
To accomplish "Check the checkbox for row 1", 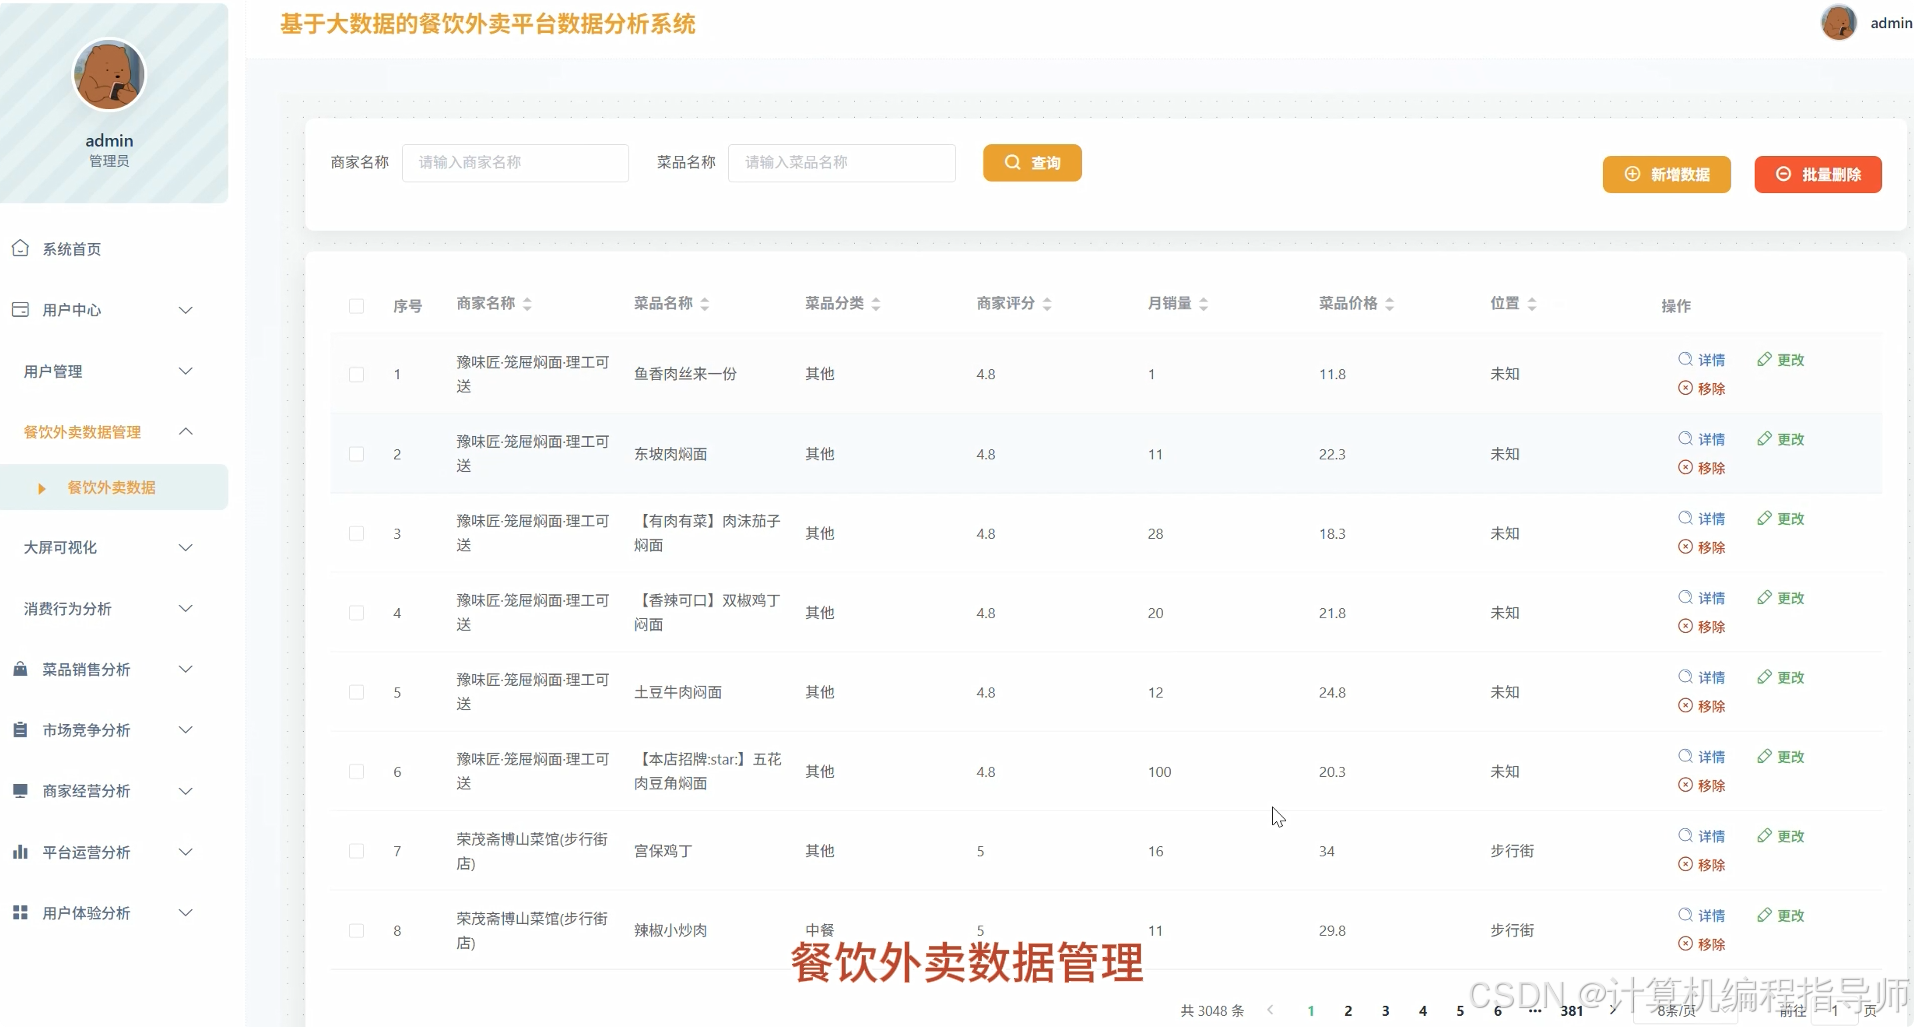I will tap(356, 374).
